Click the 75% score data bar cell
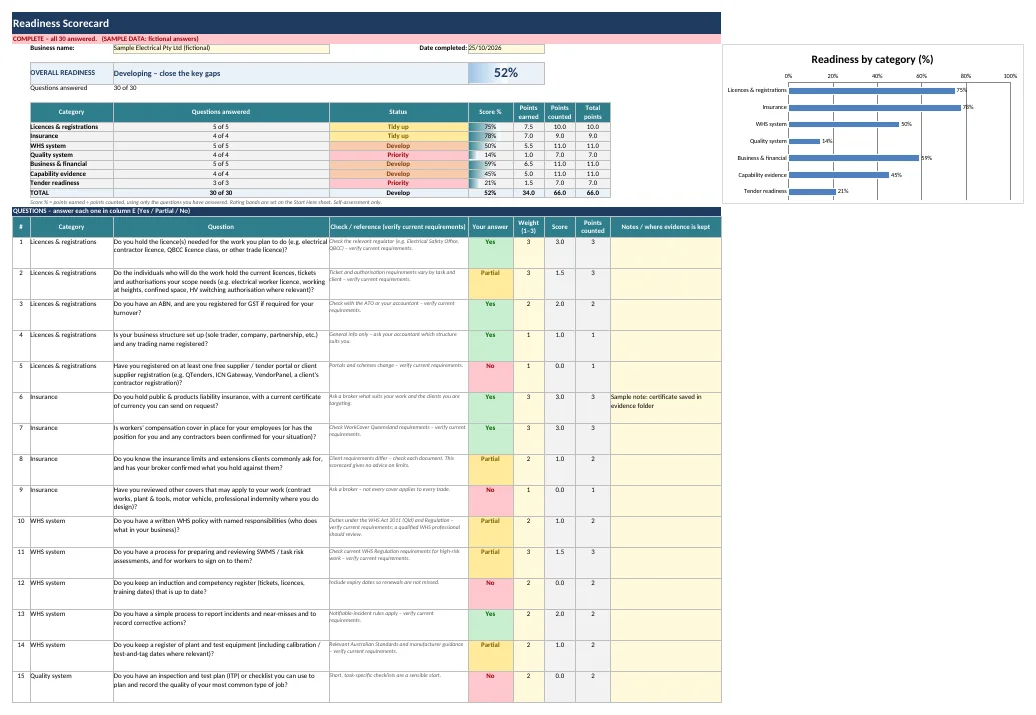Image resolution: width=1036 pixels, height=715 pixels. [490, 127]
